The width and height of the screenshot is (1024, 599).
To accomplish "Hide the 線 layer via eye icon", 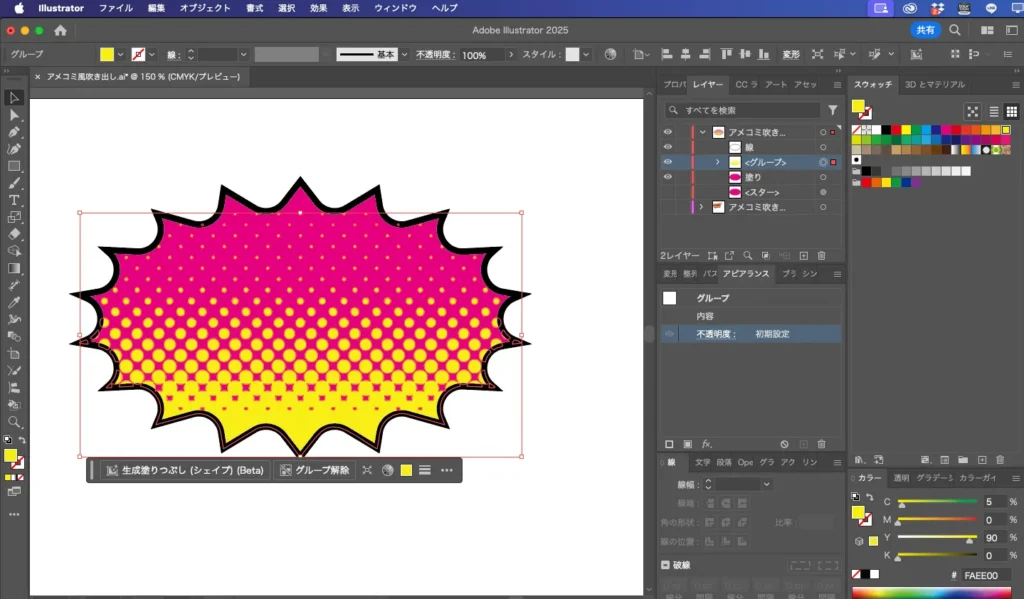I will point(668,147).
